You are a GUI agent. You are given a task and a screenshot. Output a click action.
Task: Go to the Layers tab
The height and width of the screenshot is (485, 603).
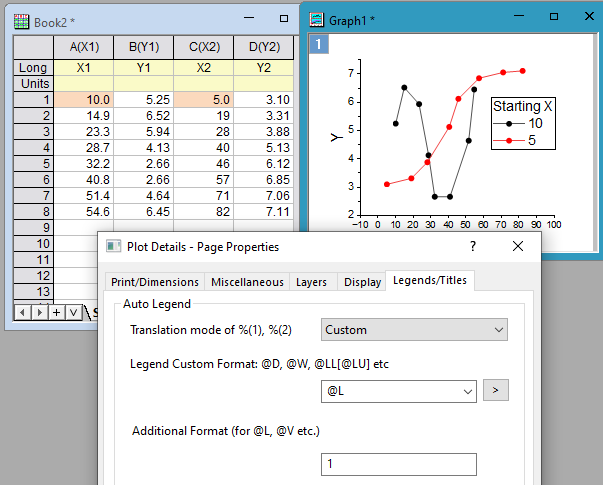(311, 282)
